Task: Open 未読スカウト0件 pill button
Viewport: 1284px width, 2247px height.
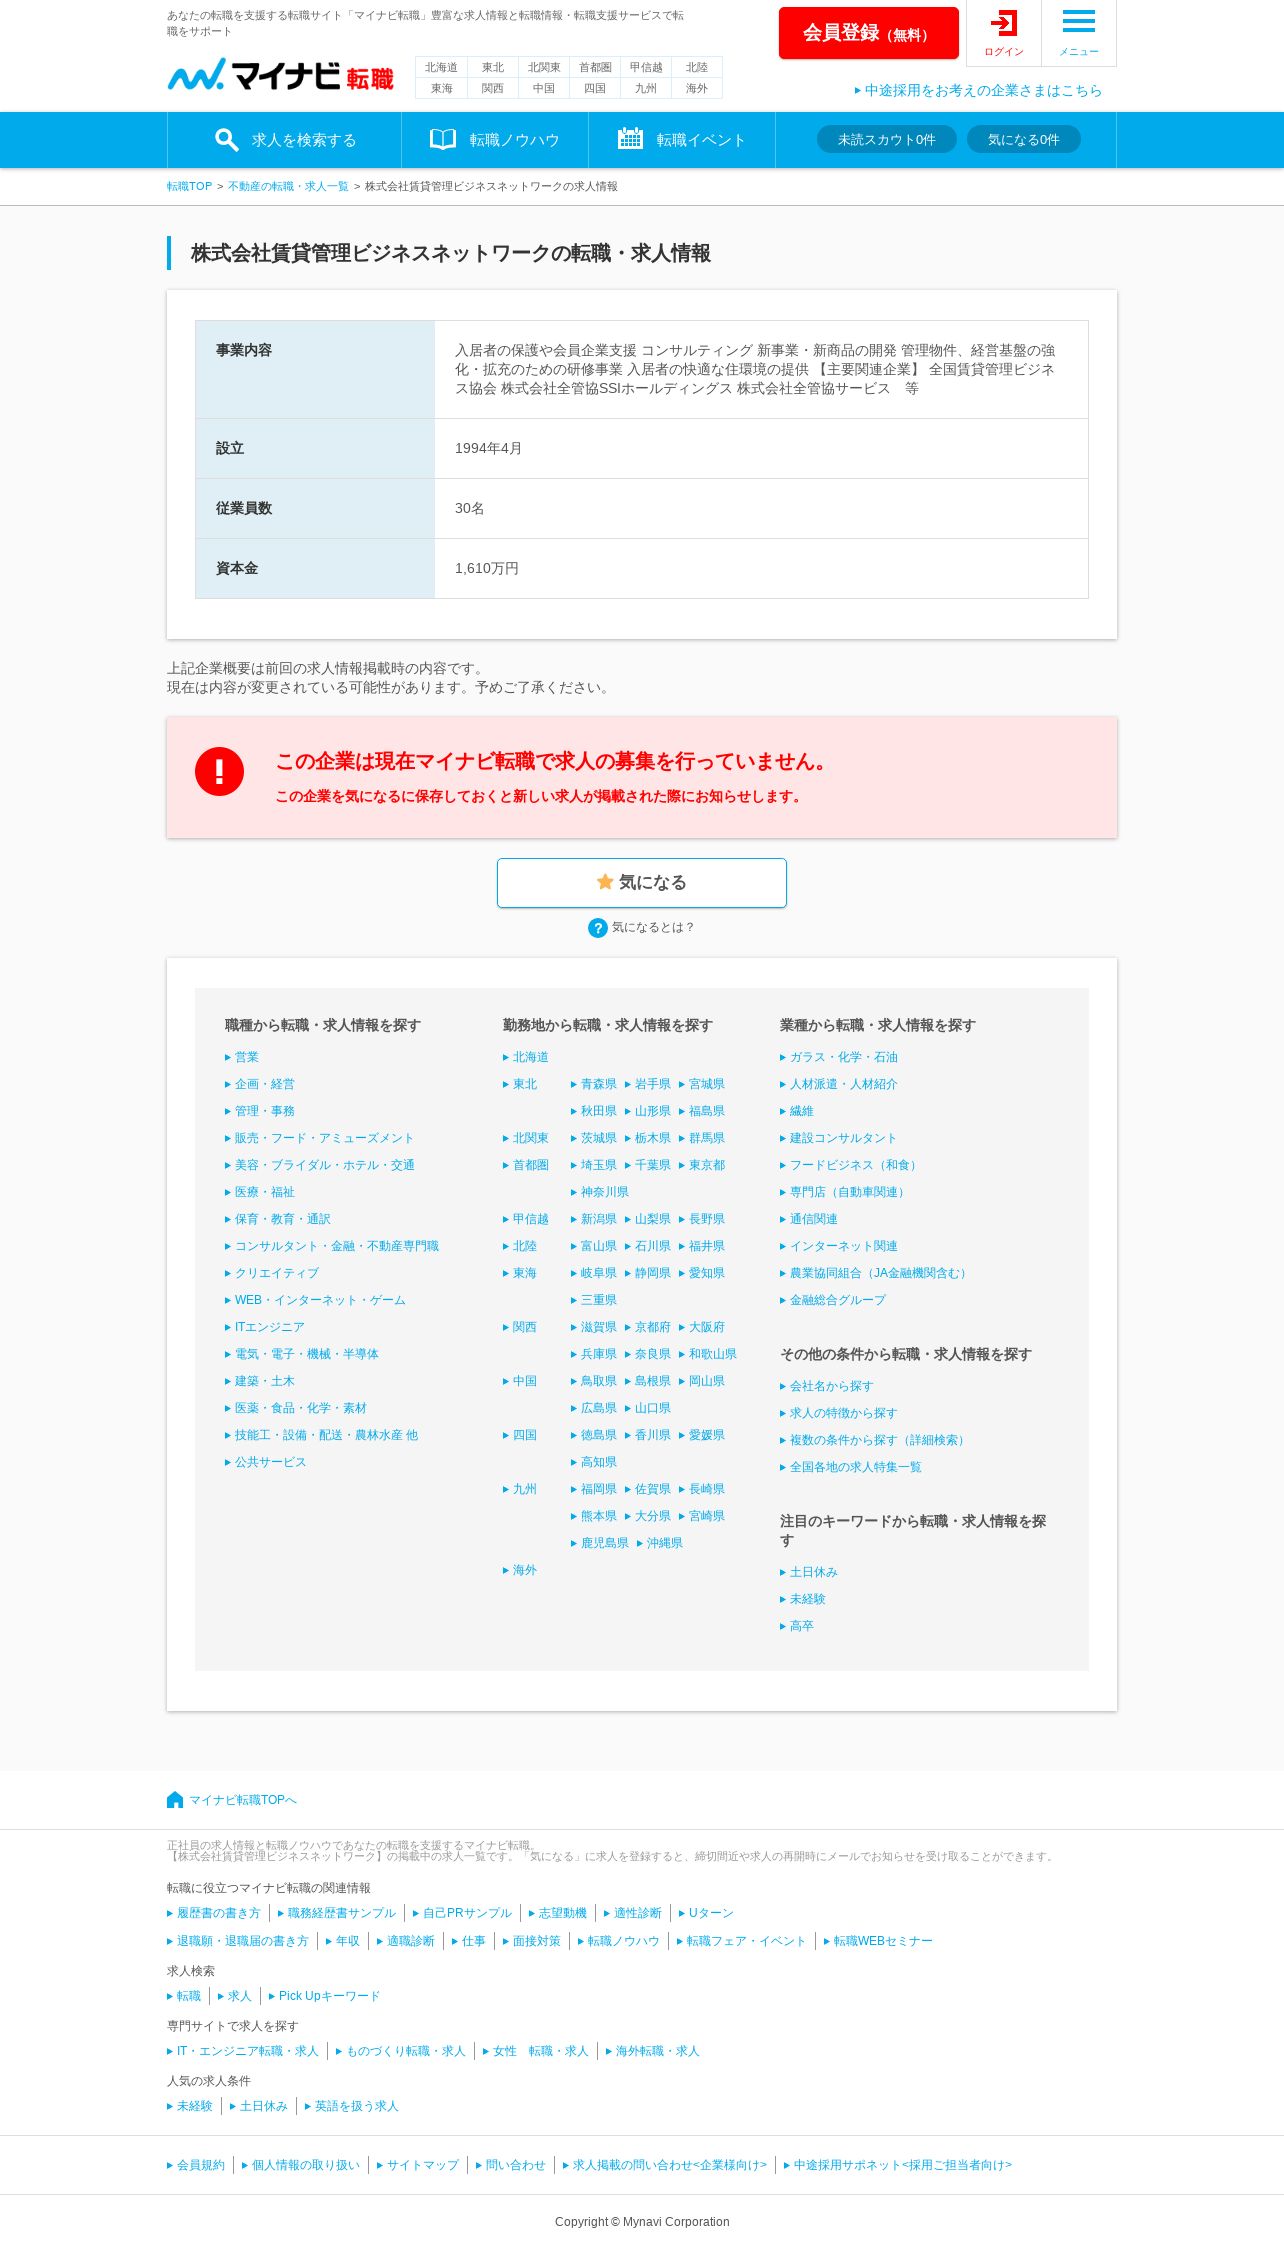Action: pos(887,139)
